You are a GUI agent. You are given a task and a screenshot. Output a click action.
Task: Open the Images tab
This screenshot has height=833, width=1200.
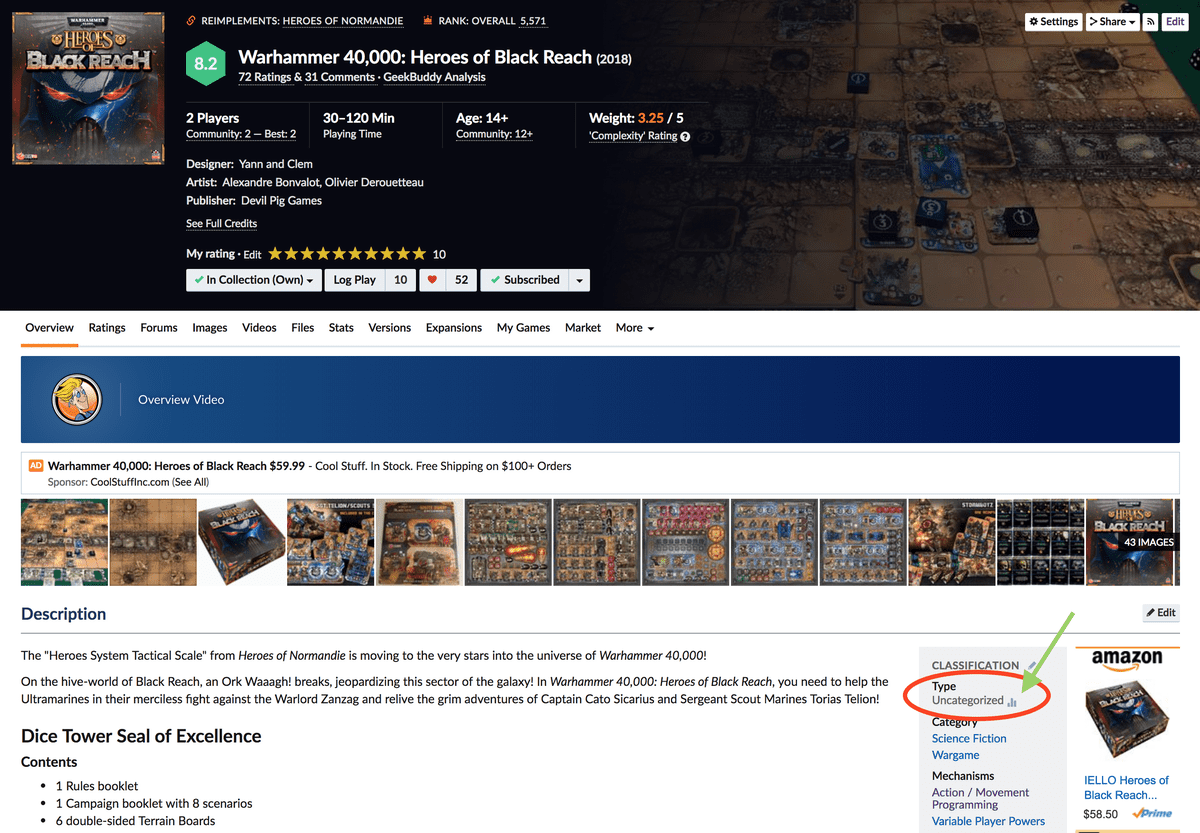click(210, 328)
